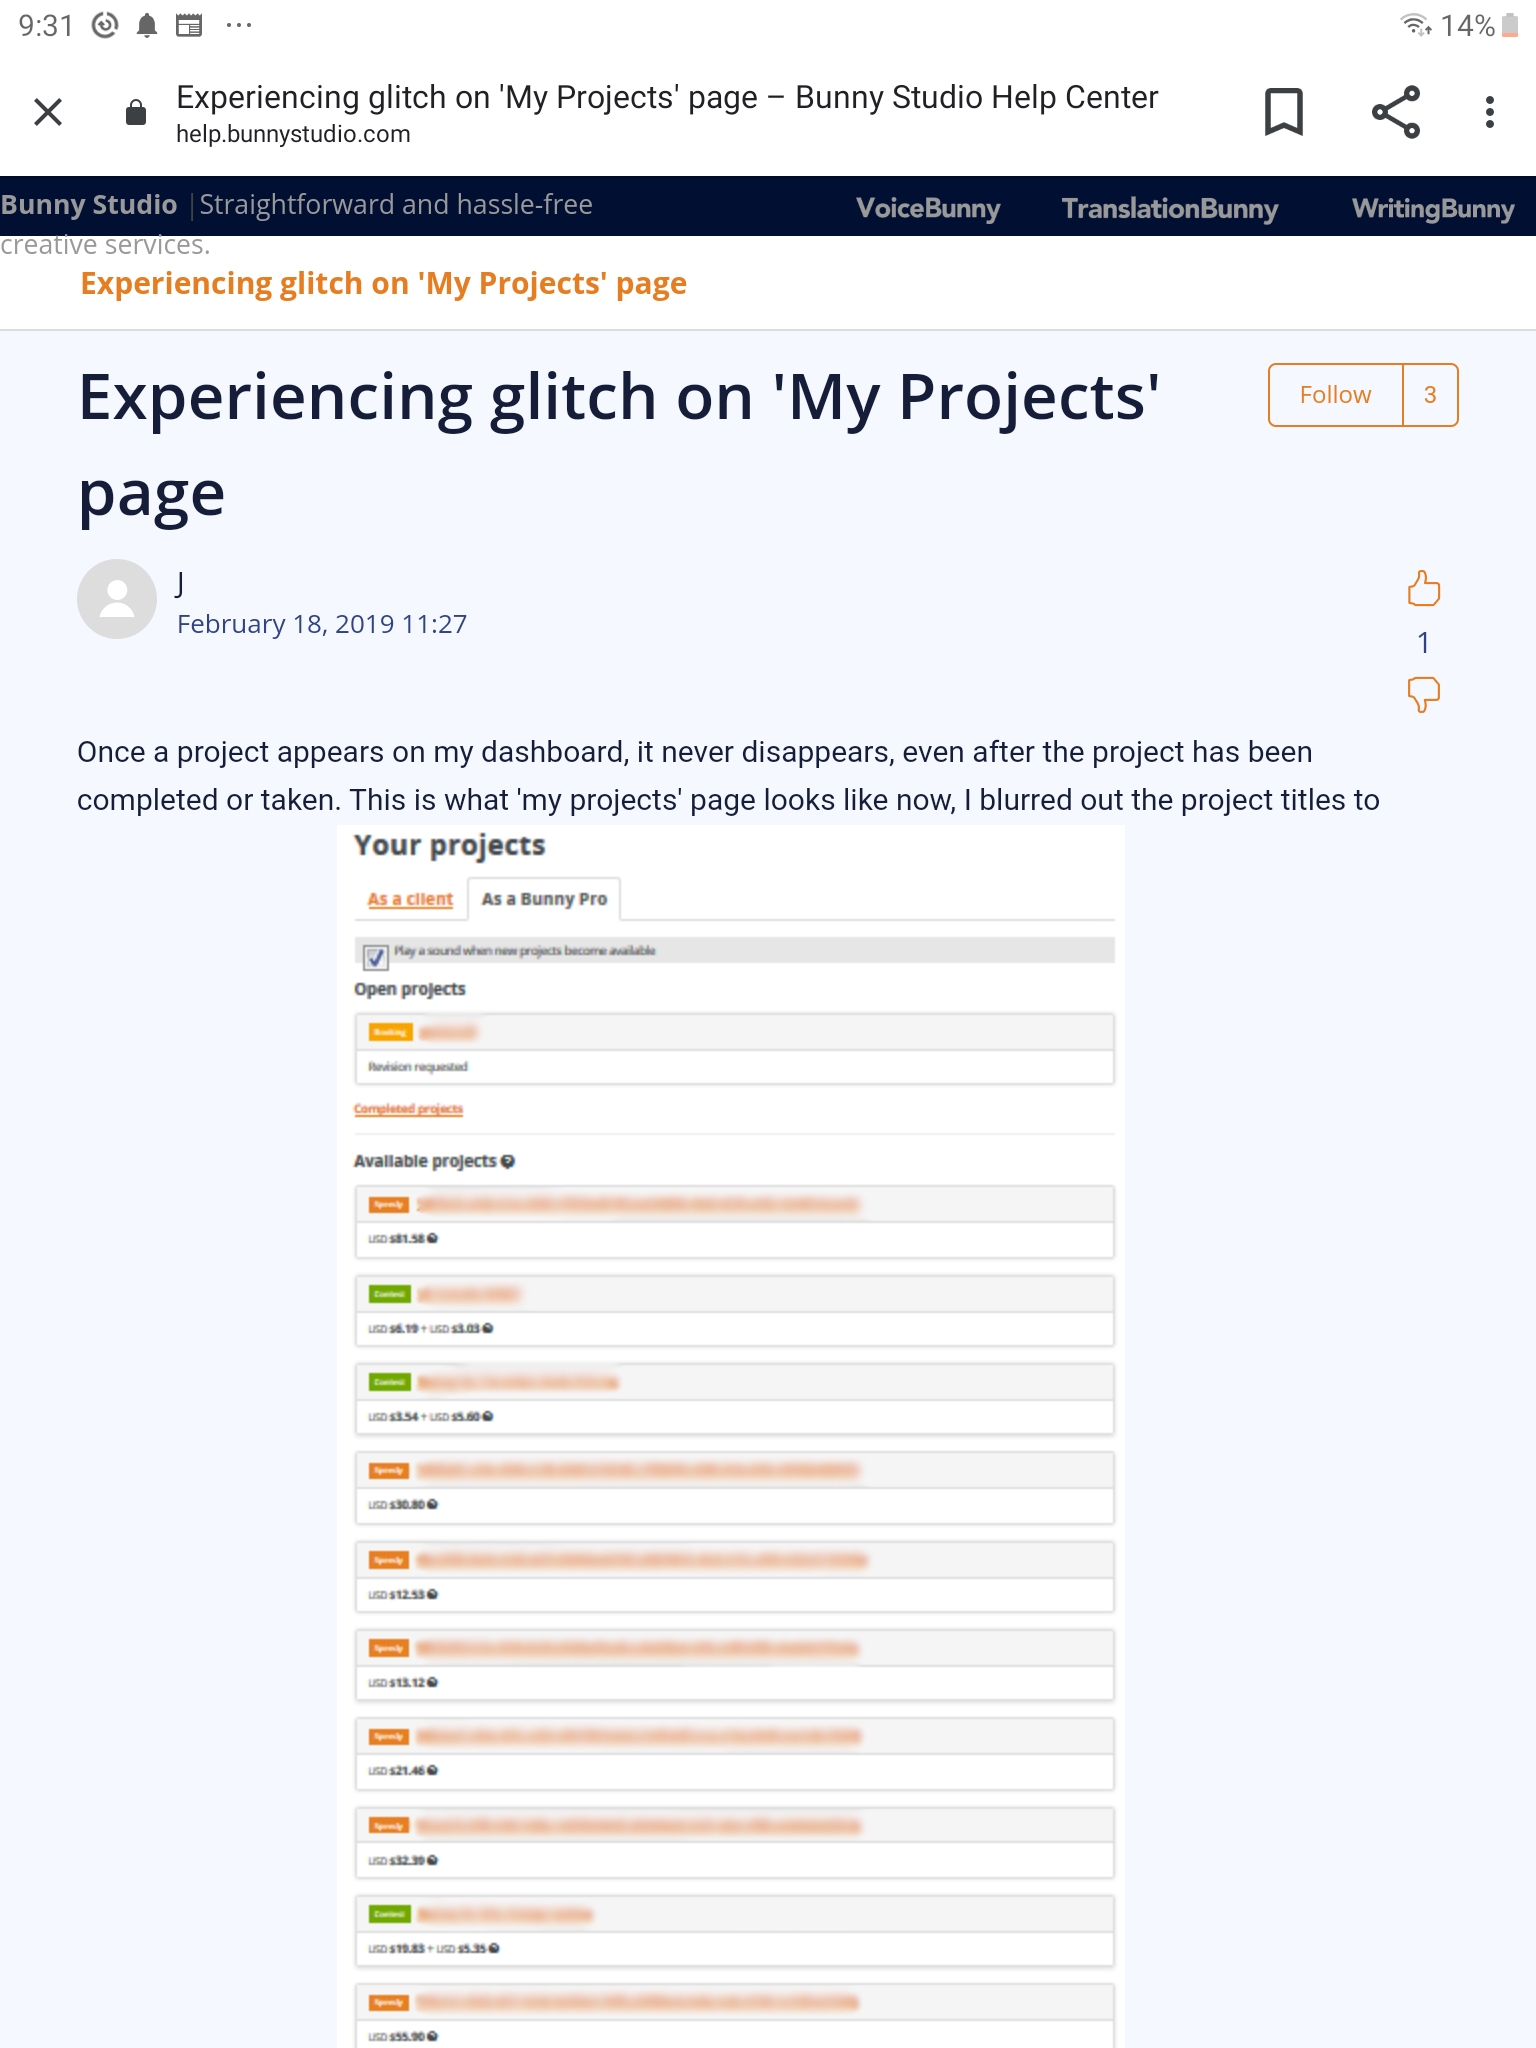Close the browser tab with X icon
The image size is (1536, 2048).
coord(48,112)
